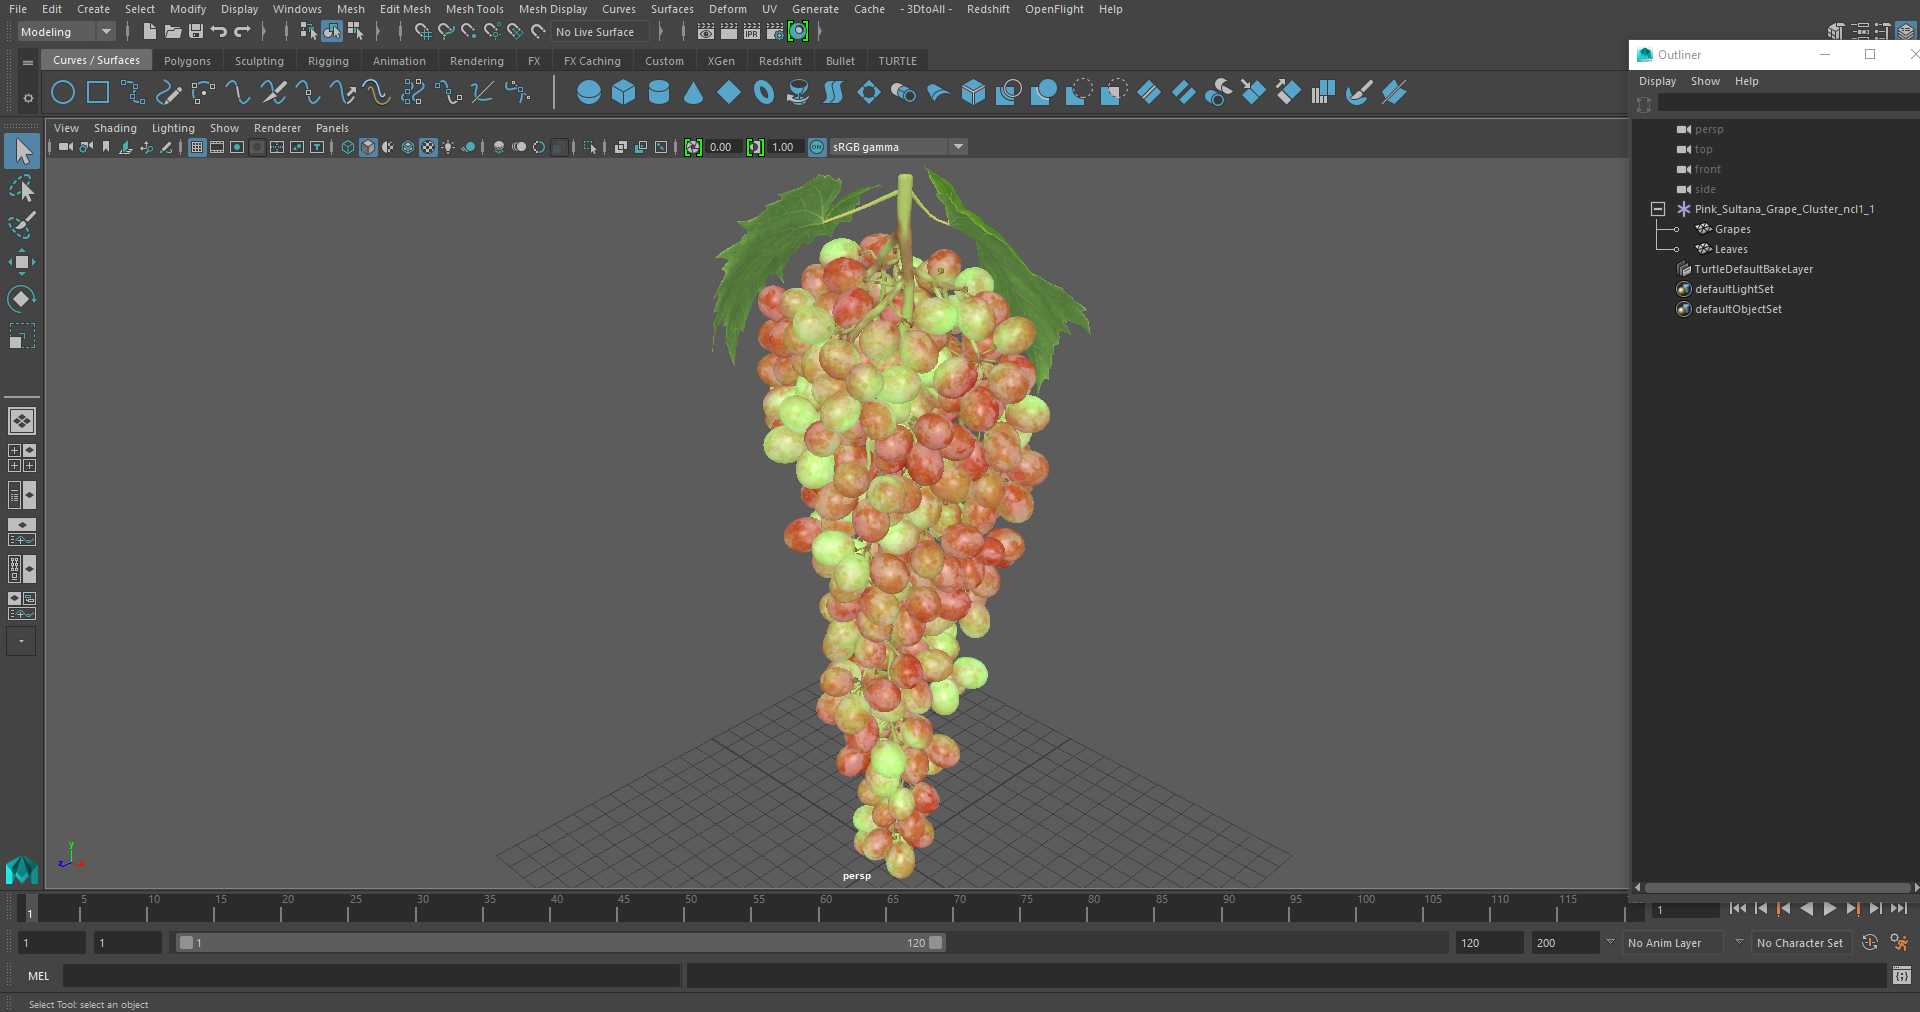Open the sRGB gamma view transform dropdown
This screenshot has width=1920, height=1012.
[898, 147]
